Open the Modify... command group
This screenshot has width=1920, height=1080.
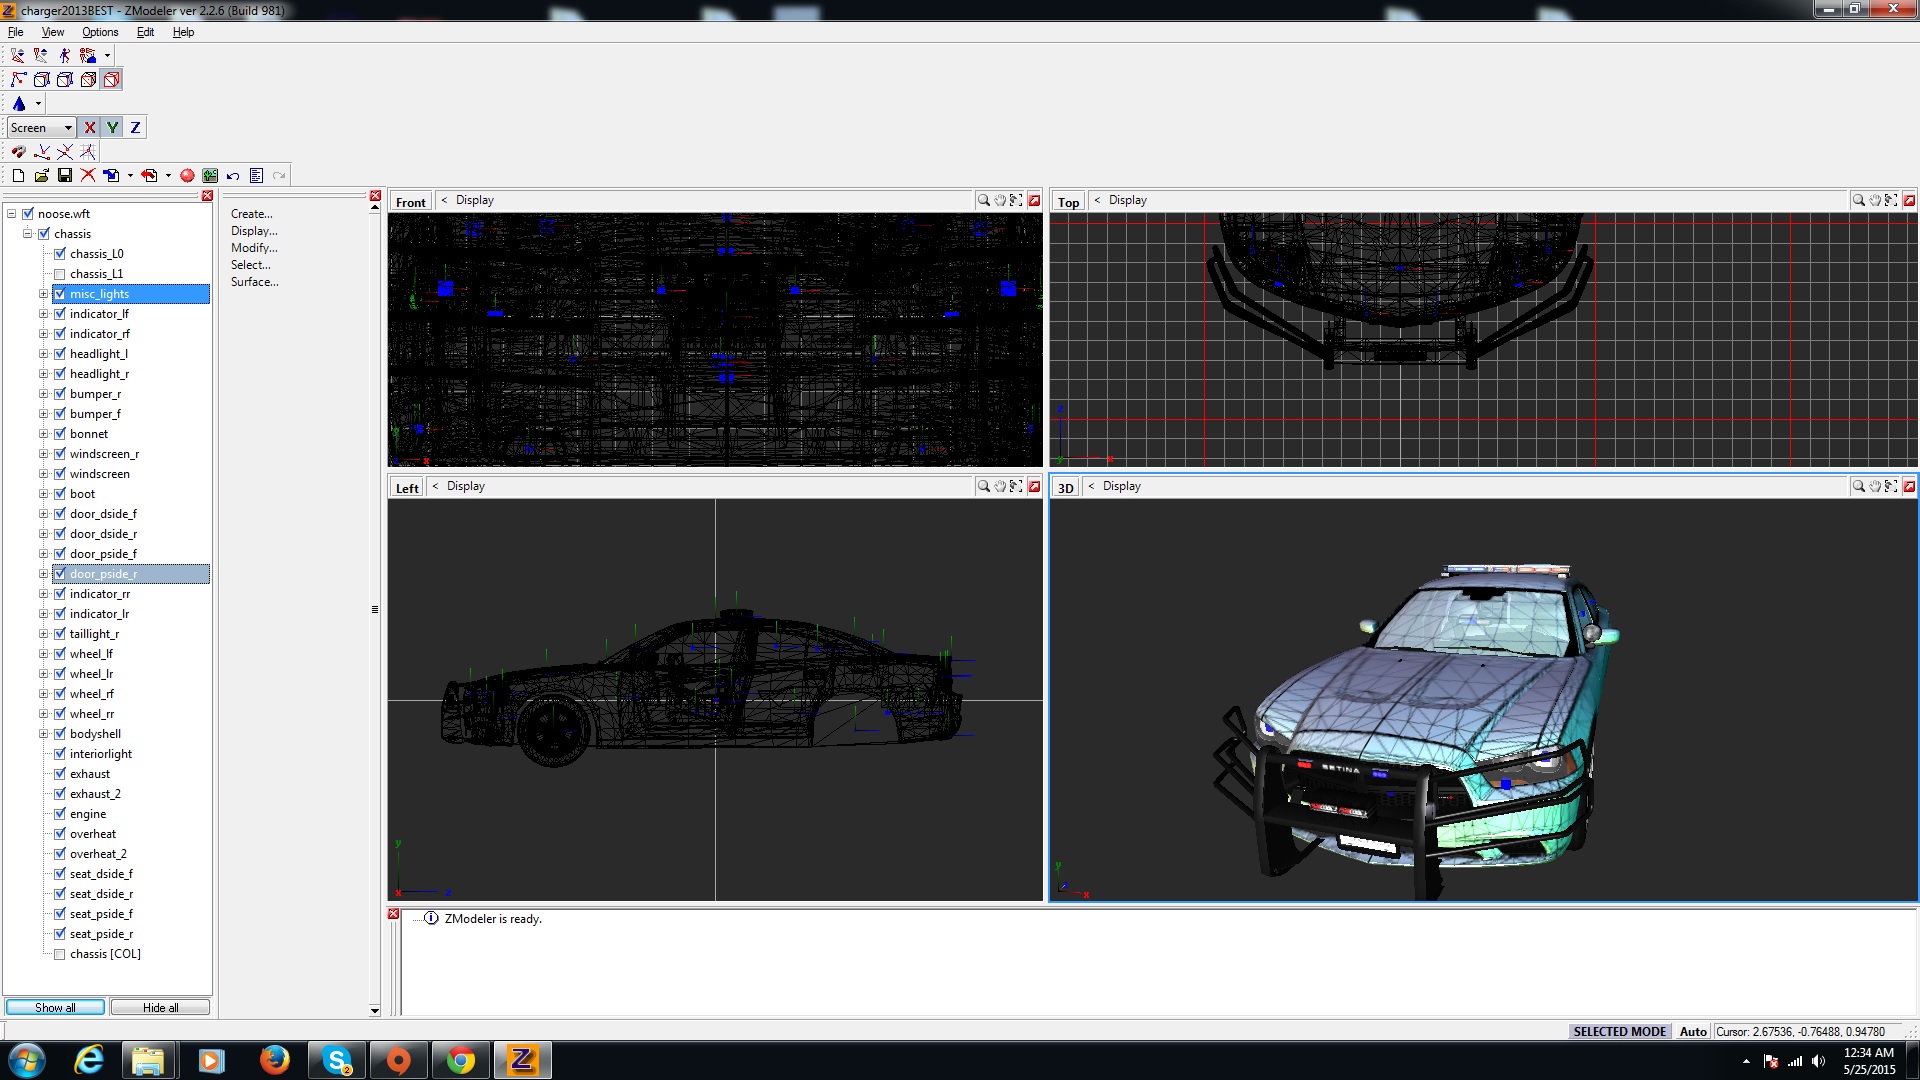coord(254,247)
